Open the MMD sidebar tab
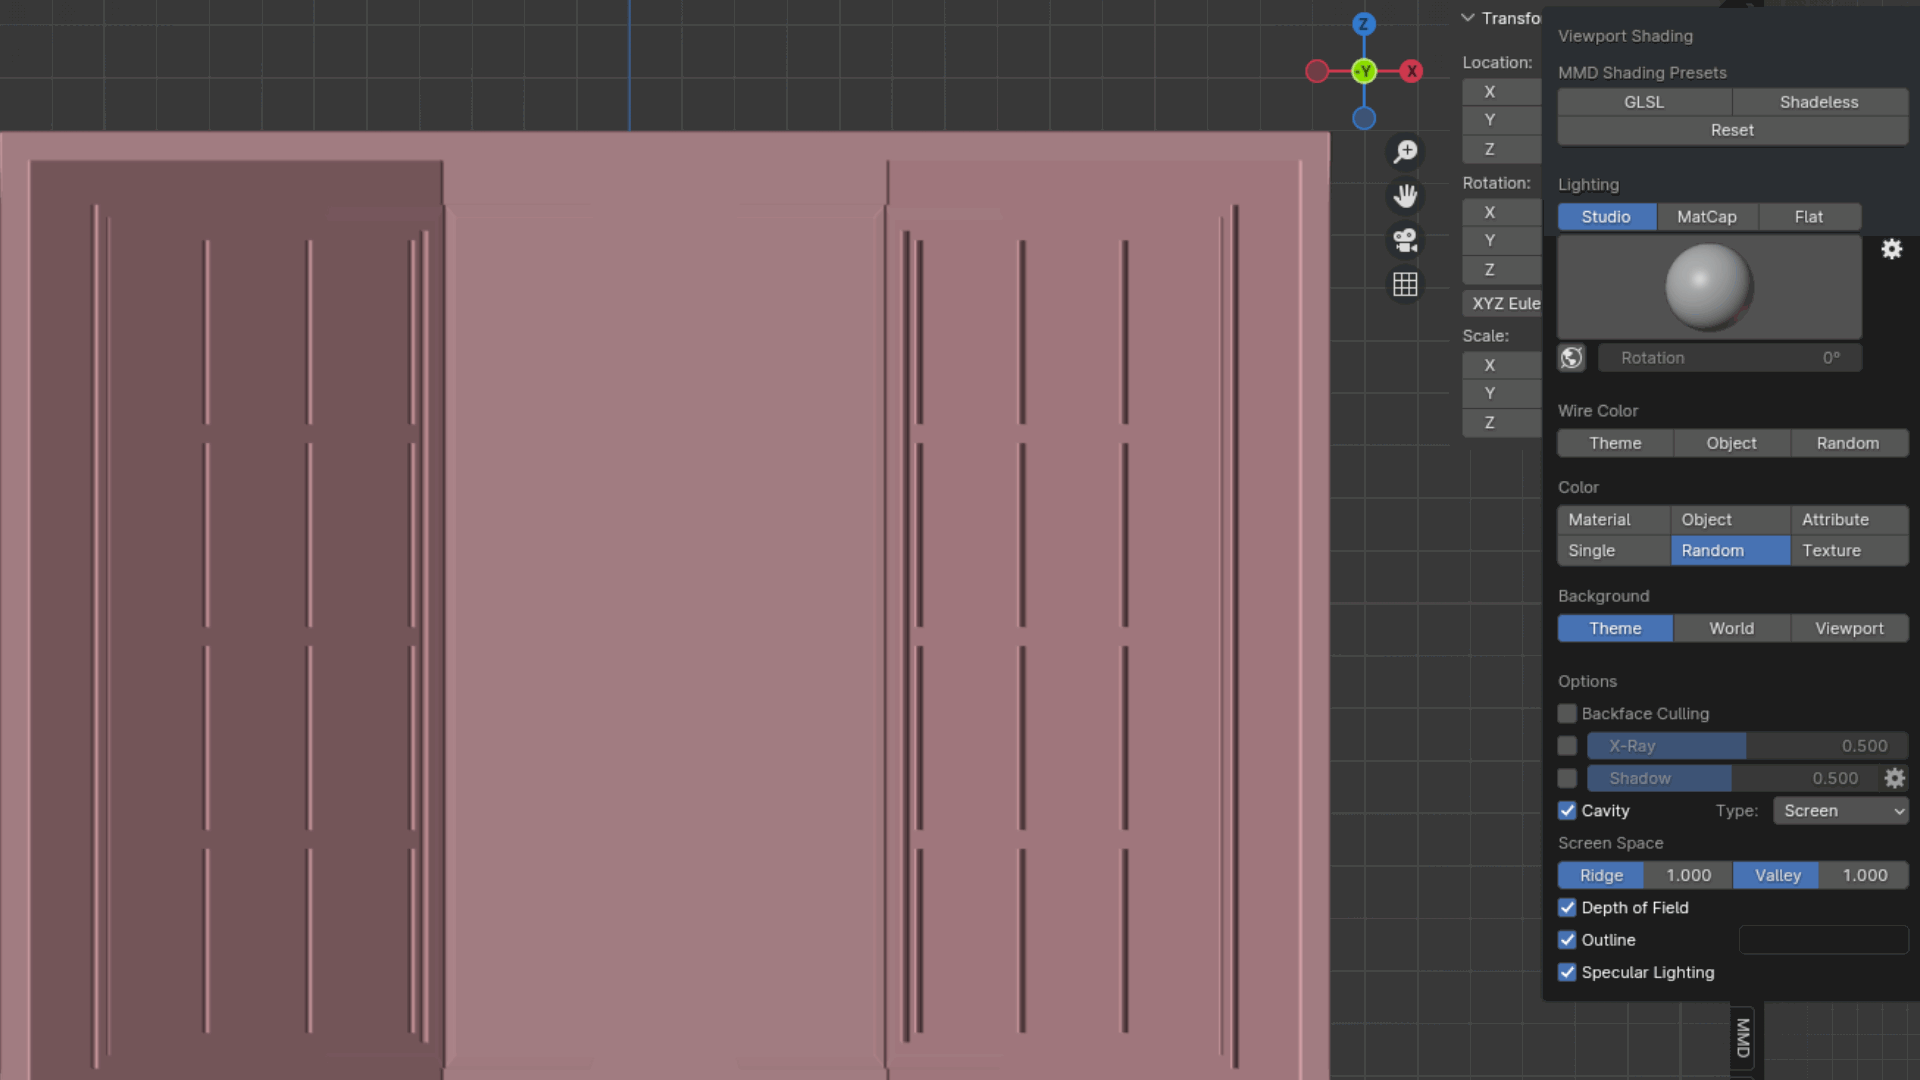 [1742, 1038]
